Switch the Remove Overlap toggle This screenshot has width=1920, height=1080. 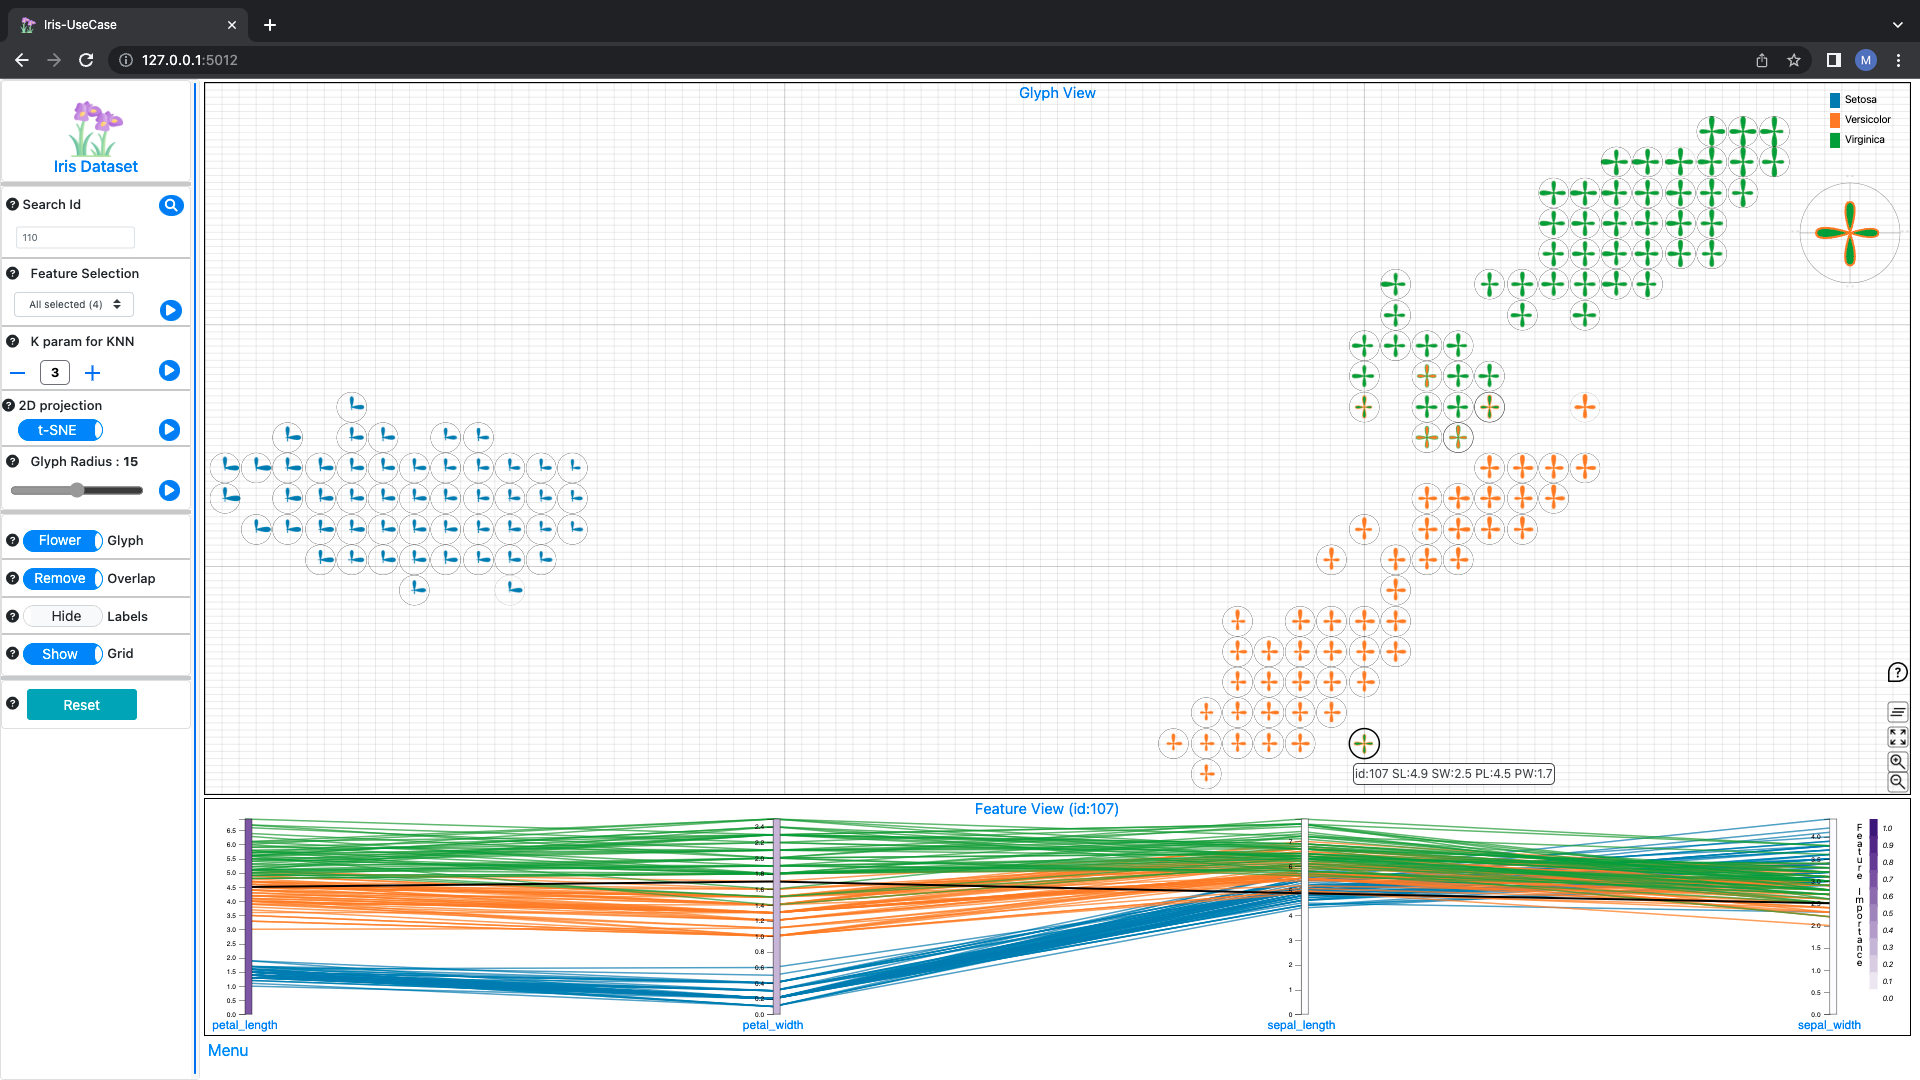click(x=63, y=578)
